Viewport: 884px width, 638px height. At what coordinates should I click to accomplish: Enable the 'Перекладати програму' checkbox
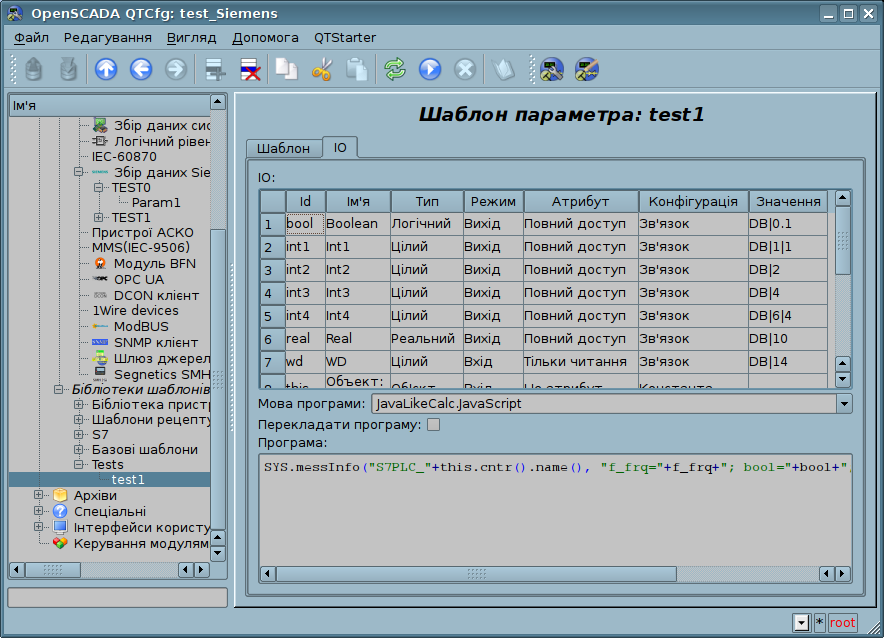coord(433,424)
